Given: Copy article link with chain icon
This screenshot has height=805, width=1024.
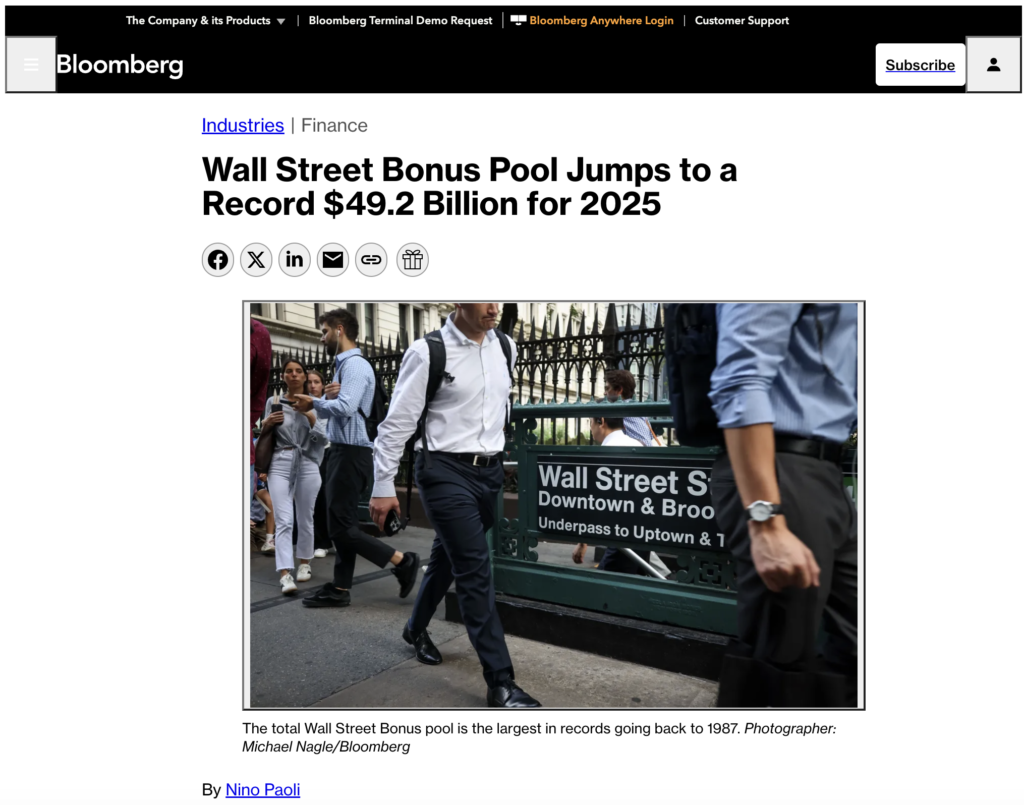Looking at the screenshot, I should [x=371, y=260].
